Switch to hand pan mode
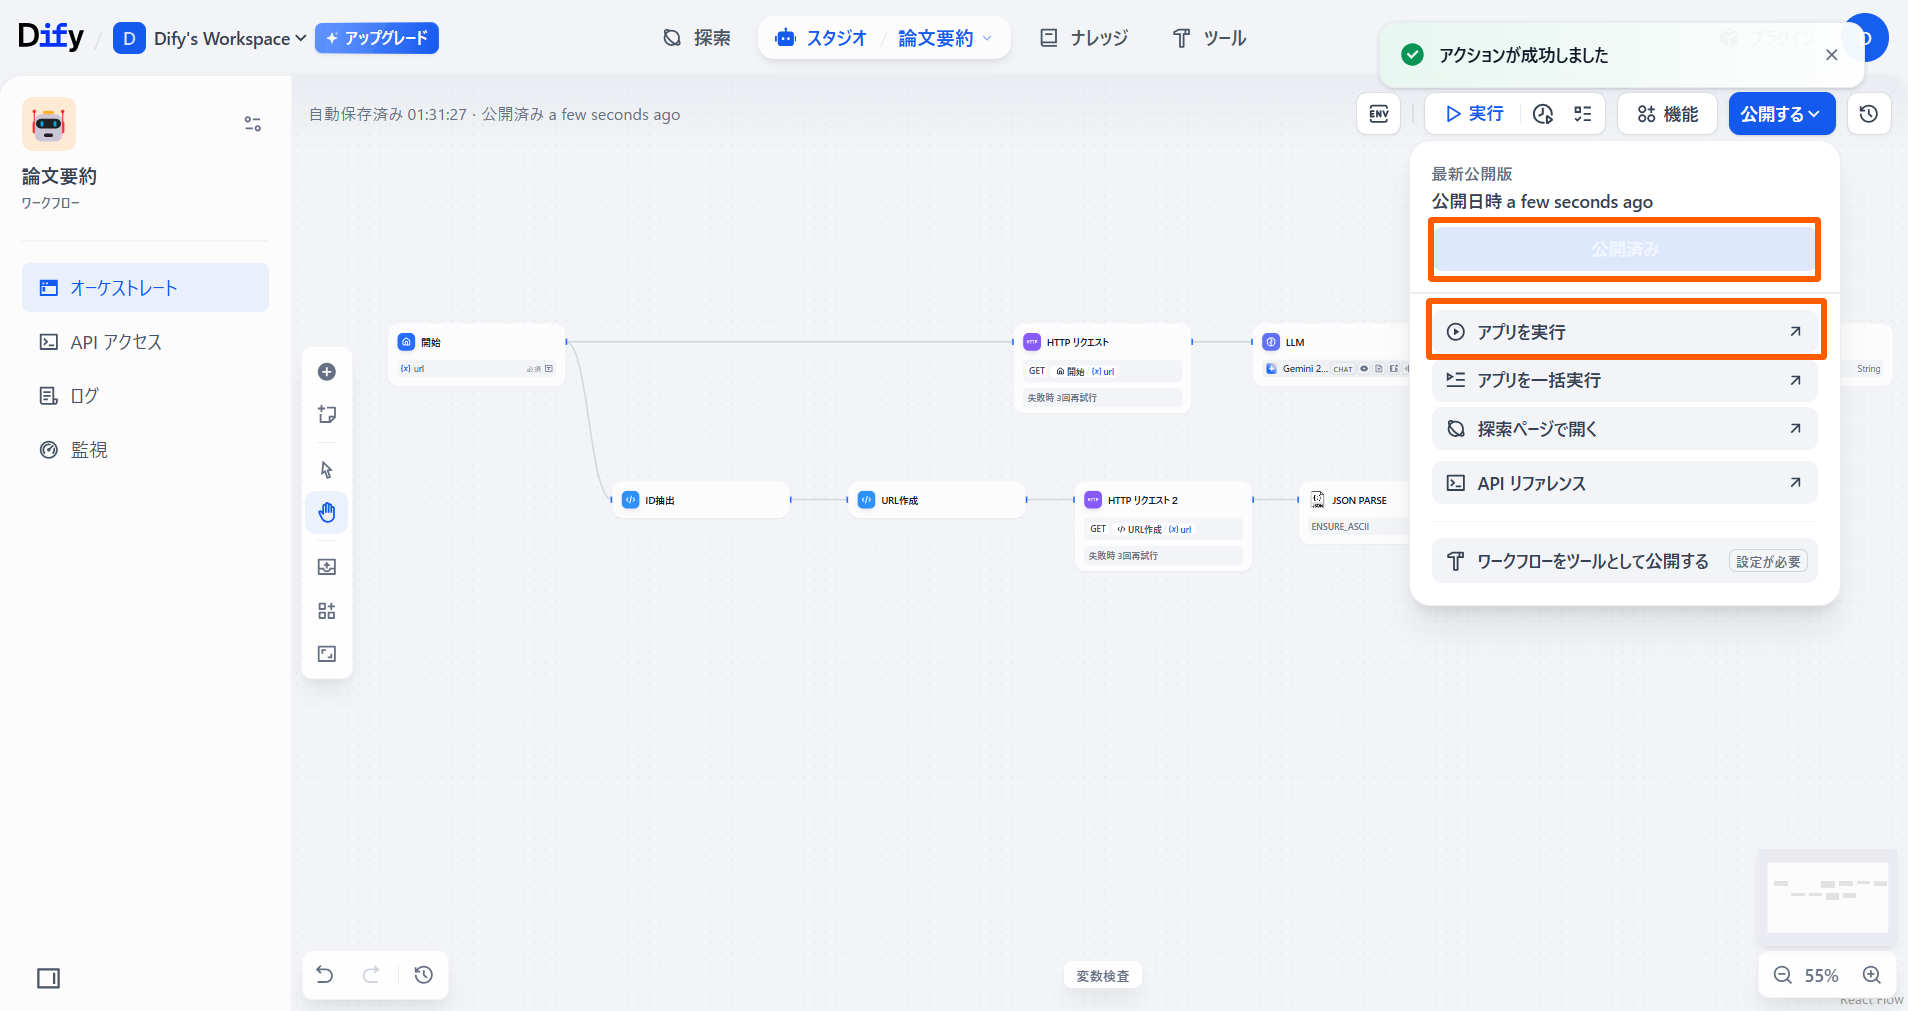Screen dimensions: 1908x1011 [327, 513]
